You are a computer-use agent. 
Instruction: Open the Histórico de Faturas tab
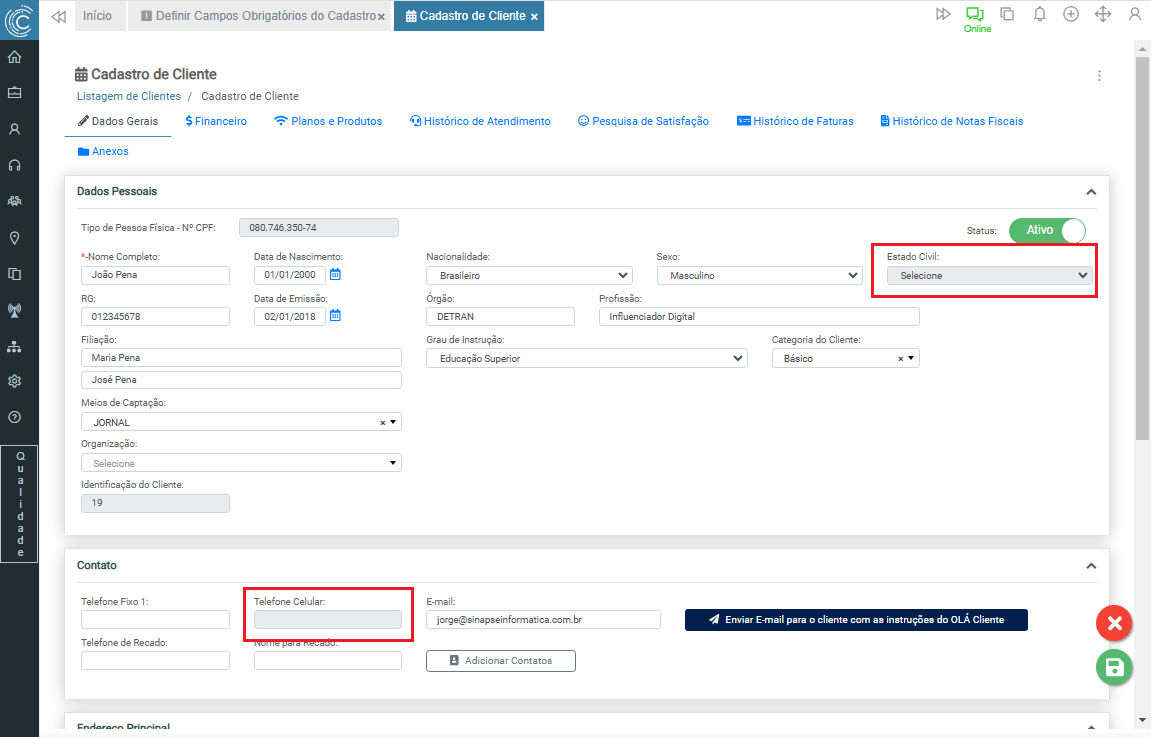pyautogui.click(x=795, y=121)
